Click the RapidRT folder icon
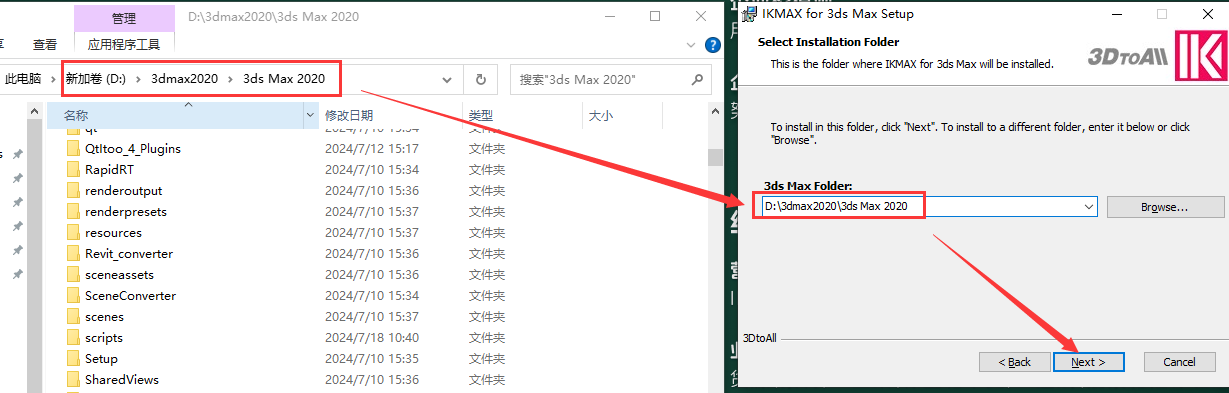 72,169
